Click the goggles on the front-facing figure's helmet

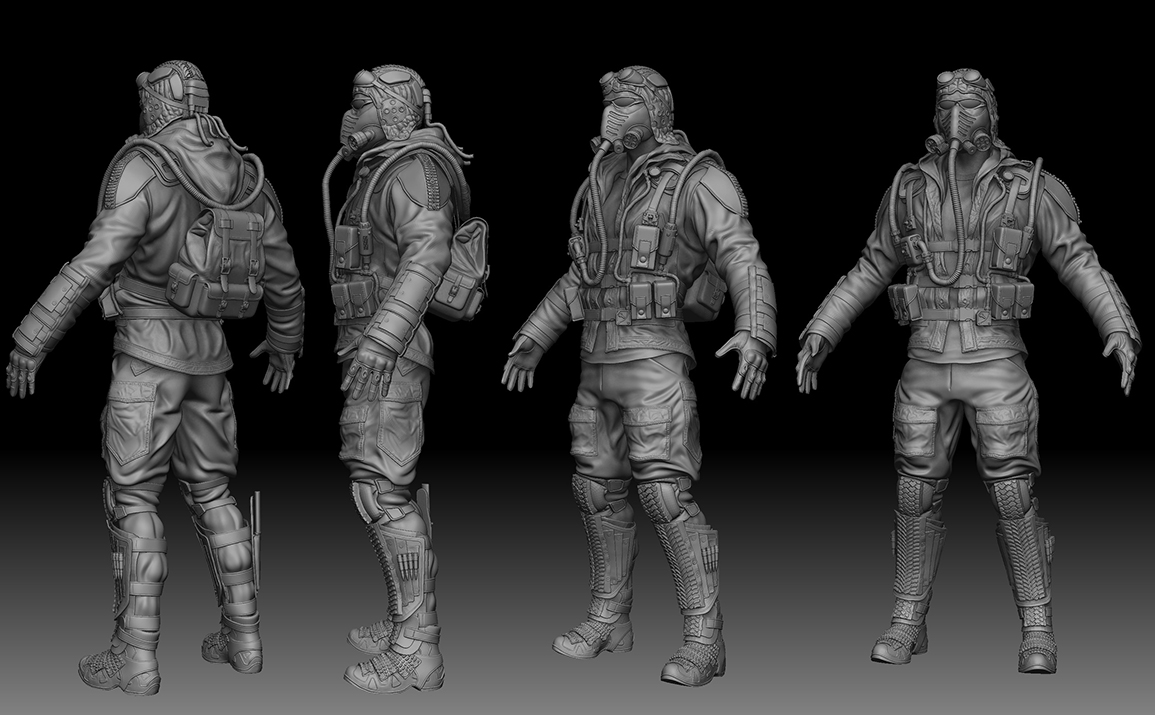(x=961, y=81)
